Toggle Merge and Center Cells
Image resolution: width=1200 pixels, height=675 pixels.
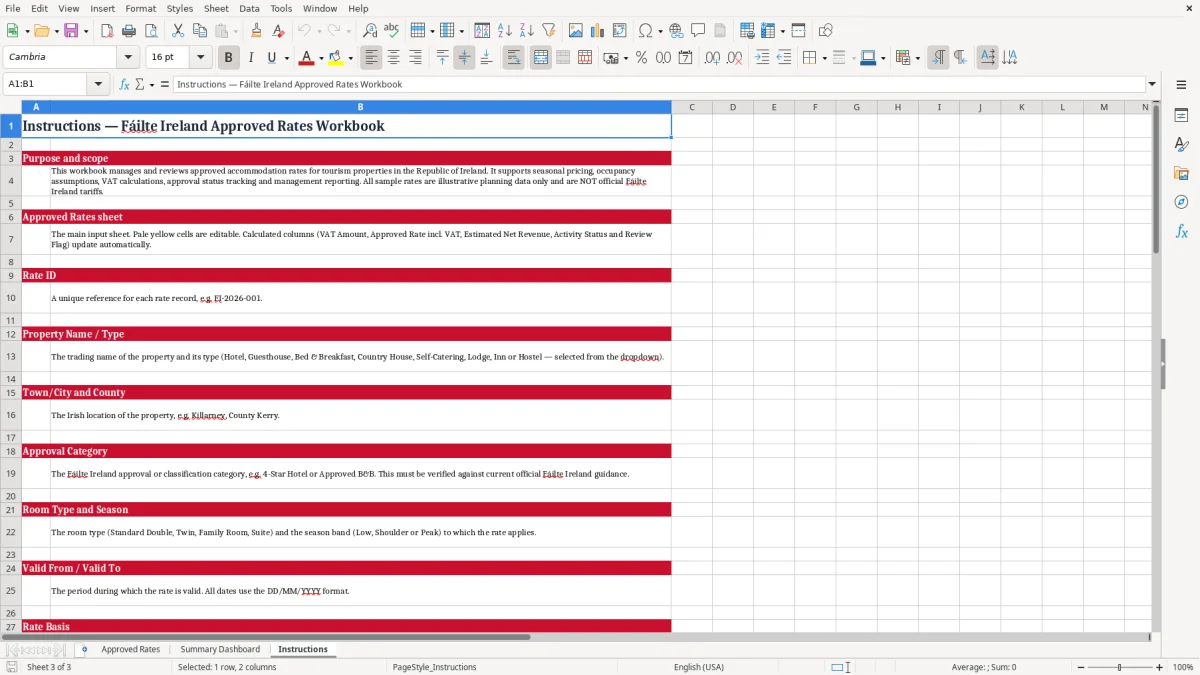(540, 58)
